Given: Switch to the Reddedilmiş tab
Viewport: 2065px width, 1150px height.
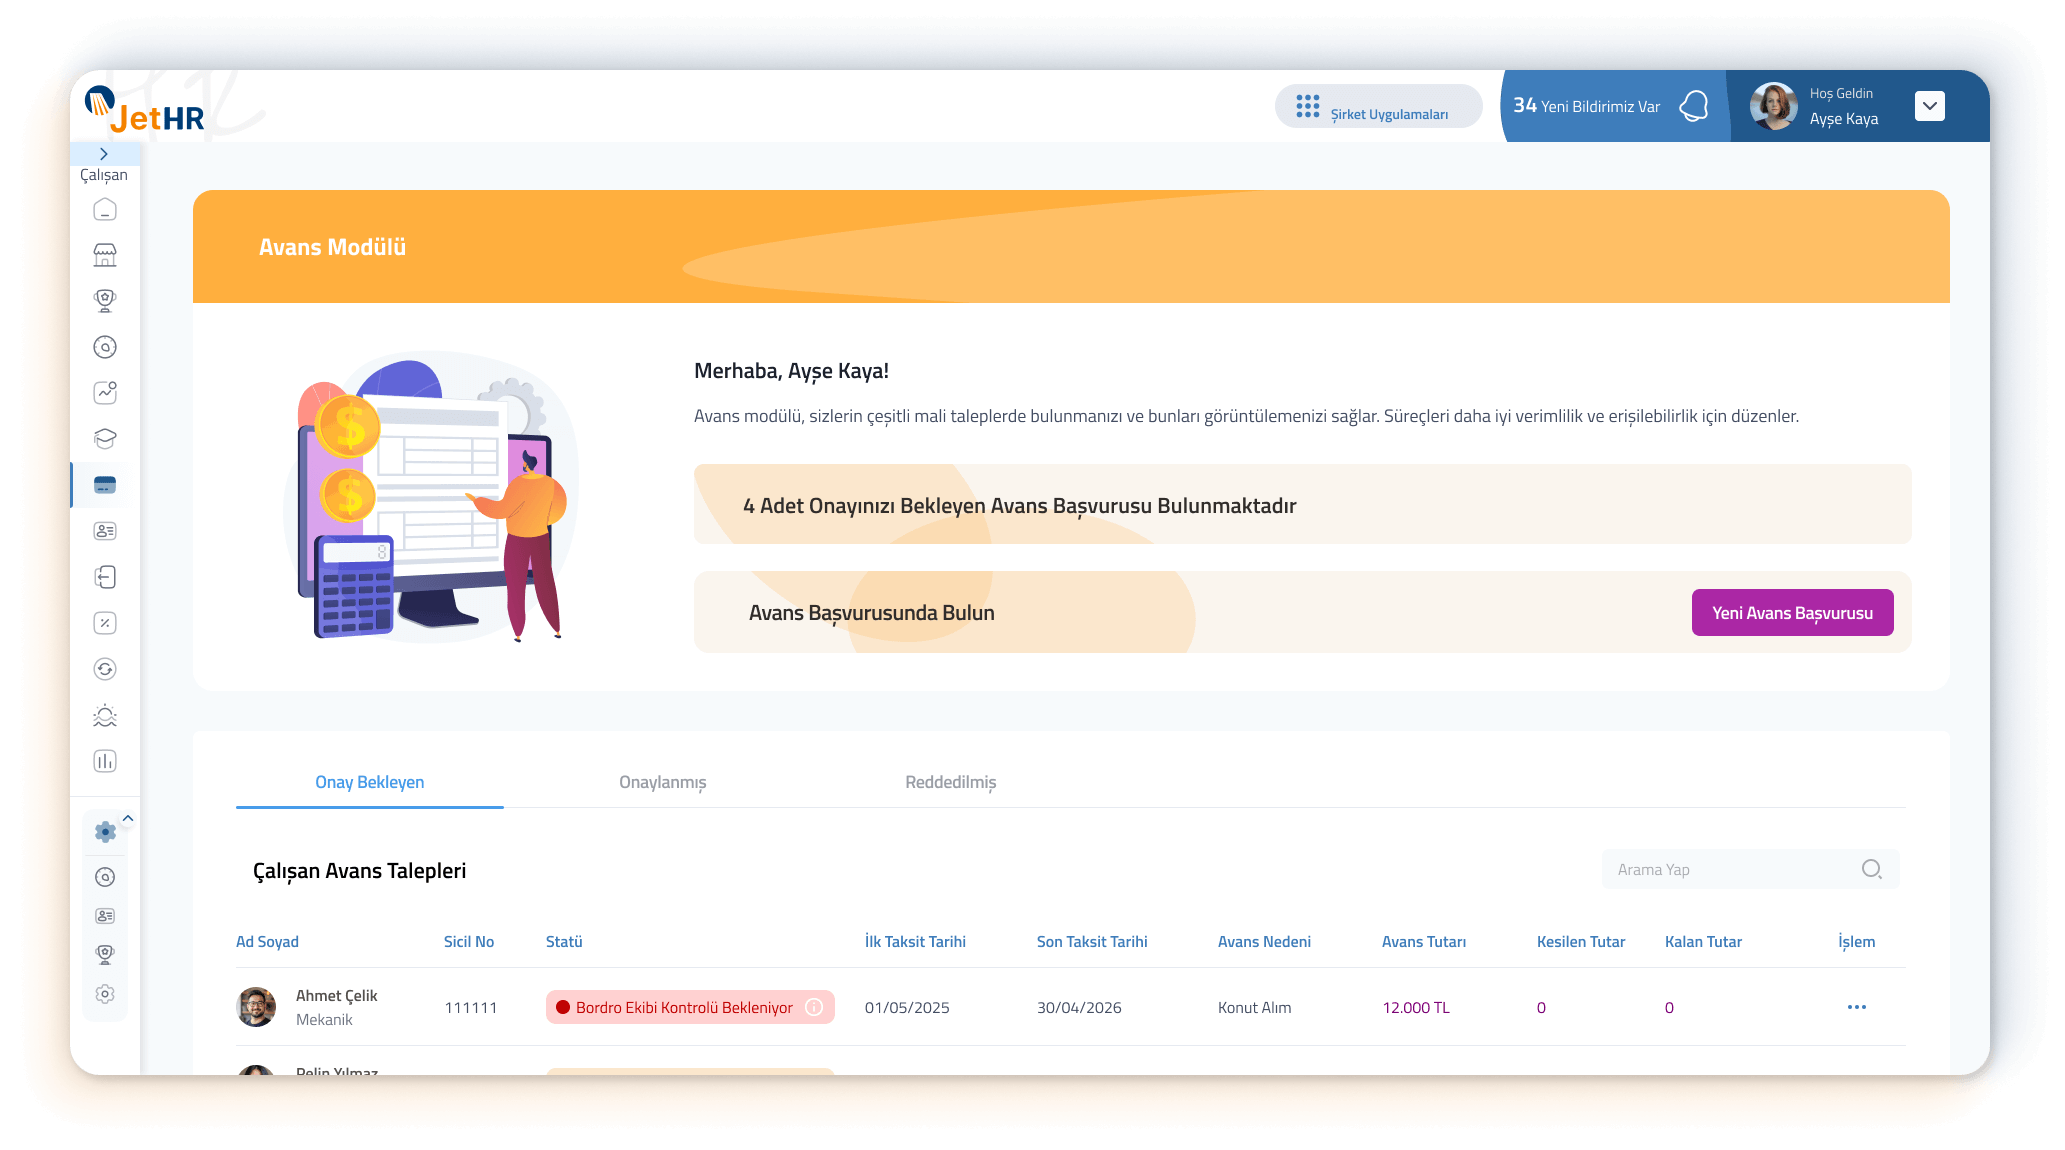Looking at the screenshot, I should pos(950,782).
